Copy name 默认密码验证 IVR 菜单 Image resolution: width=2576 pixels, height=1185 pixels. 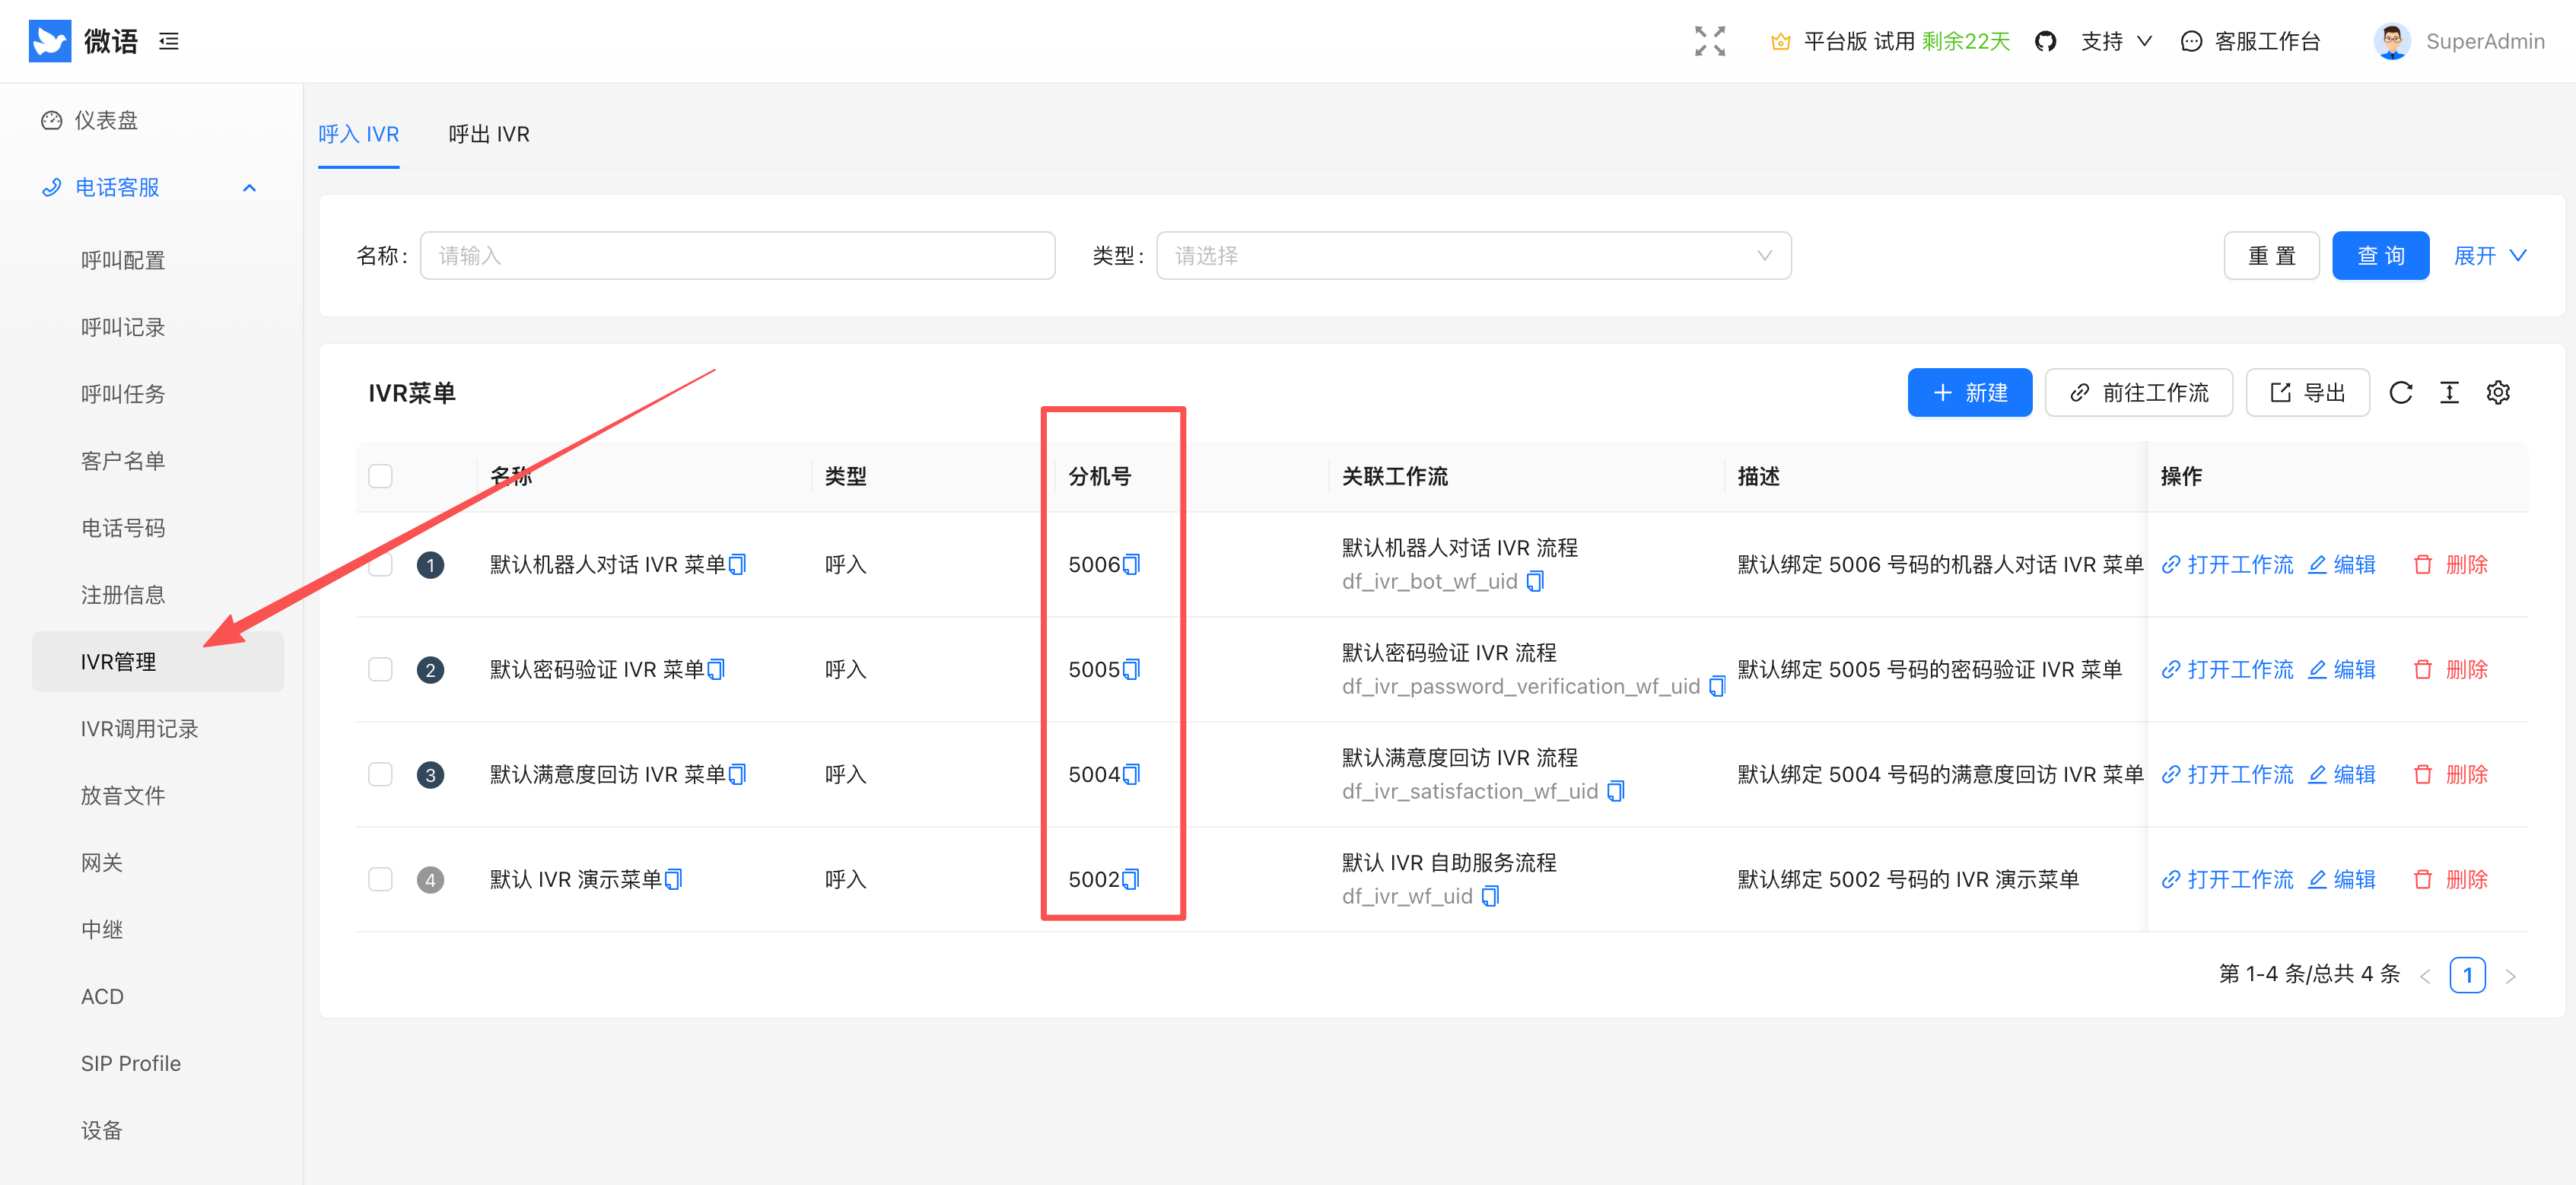pyautogui.click(x=716, y=670)
